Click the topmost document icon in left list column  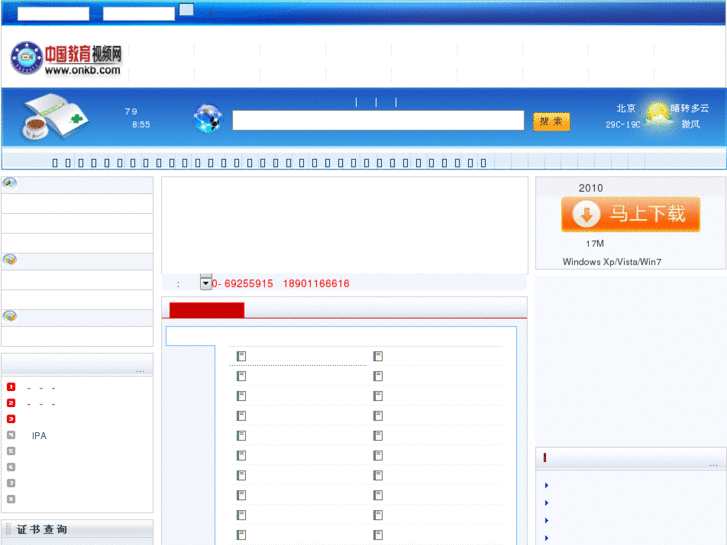241,356
